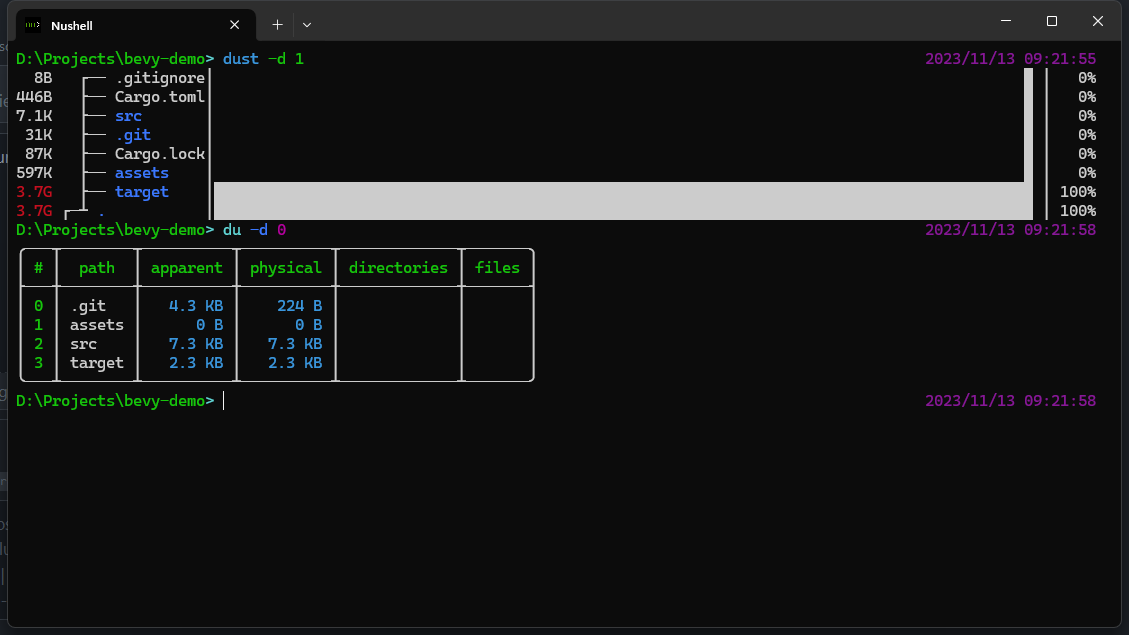Image resolution: width=1129 pixels, height=635 pixels.
Task: Select the assets directory link
Action: tap(141, 172)
